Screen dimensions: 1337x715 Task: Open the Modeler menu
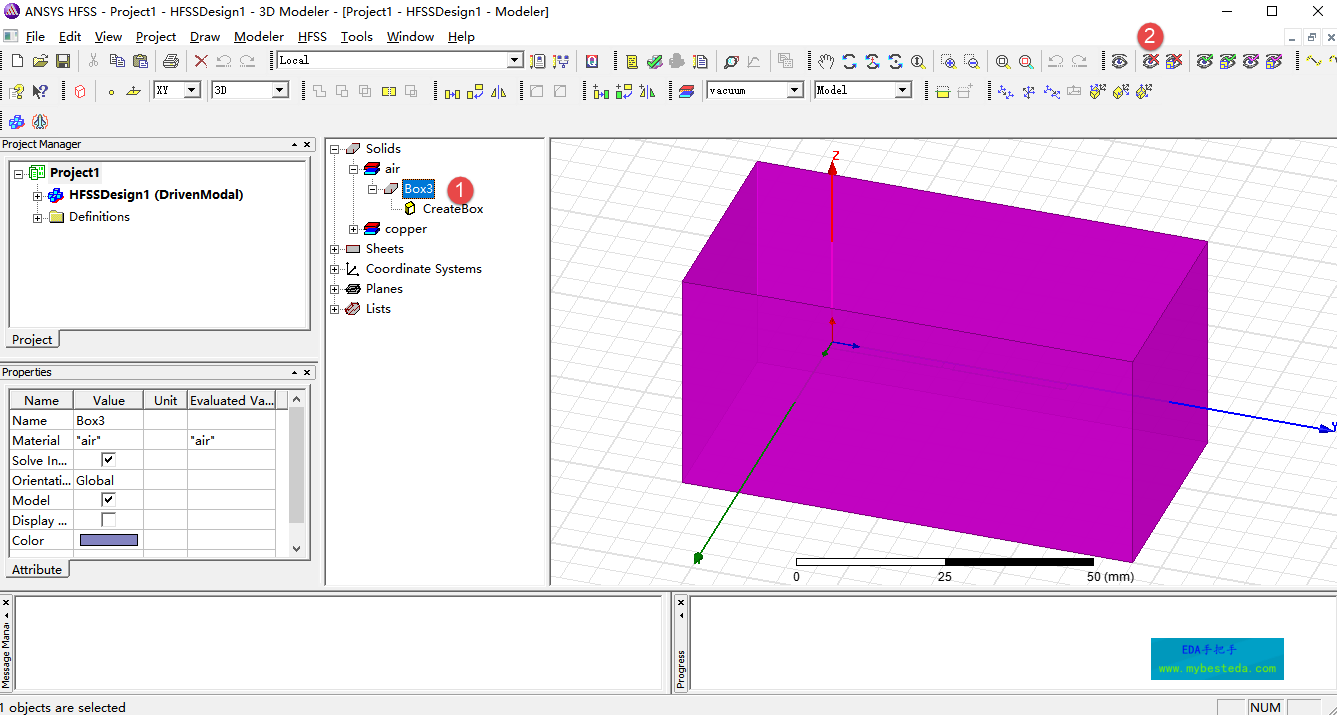(x=259, y=37)
